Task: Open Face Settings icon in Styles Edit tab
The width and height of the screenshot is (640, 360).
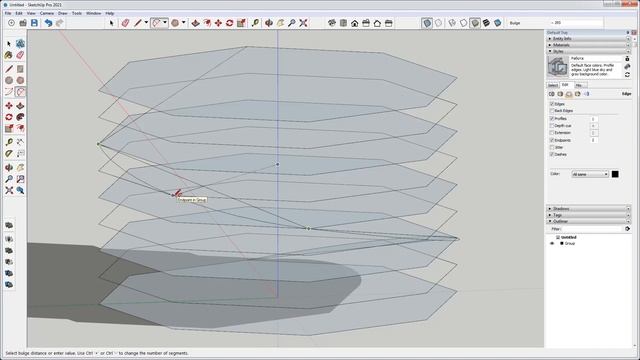Action: point(560,94)
